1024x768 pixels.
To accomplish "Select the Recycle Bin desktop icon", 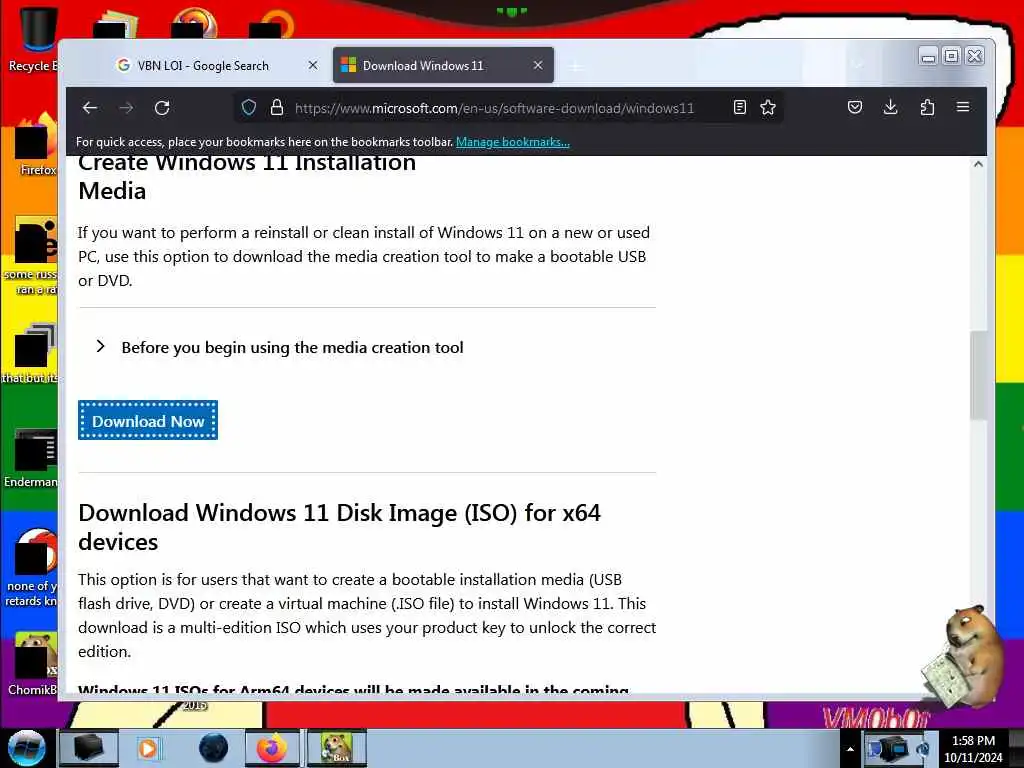I will (x=33, y=40).
